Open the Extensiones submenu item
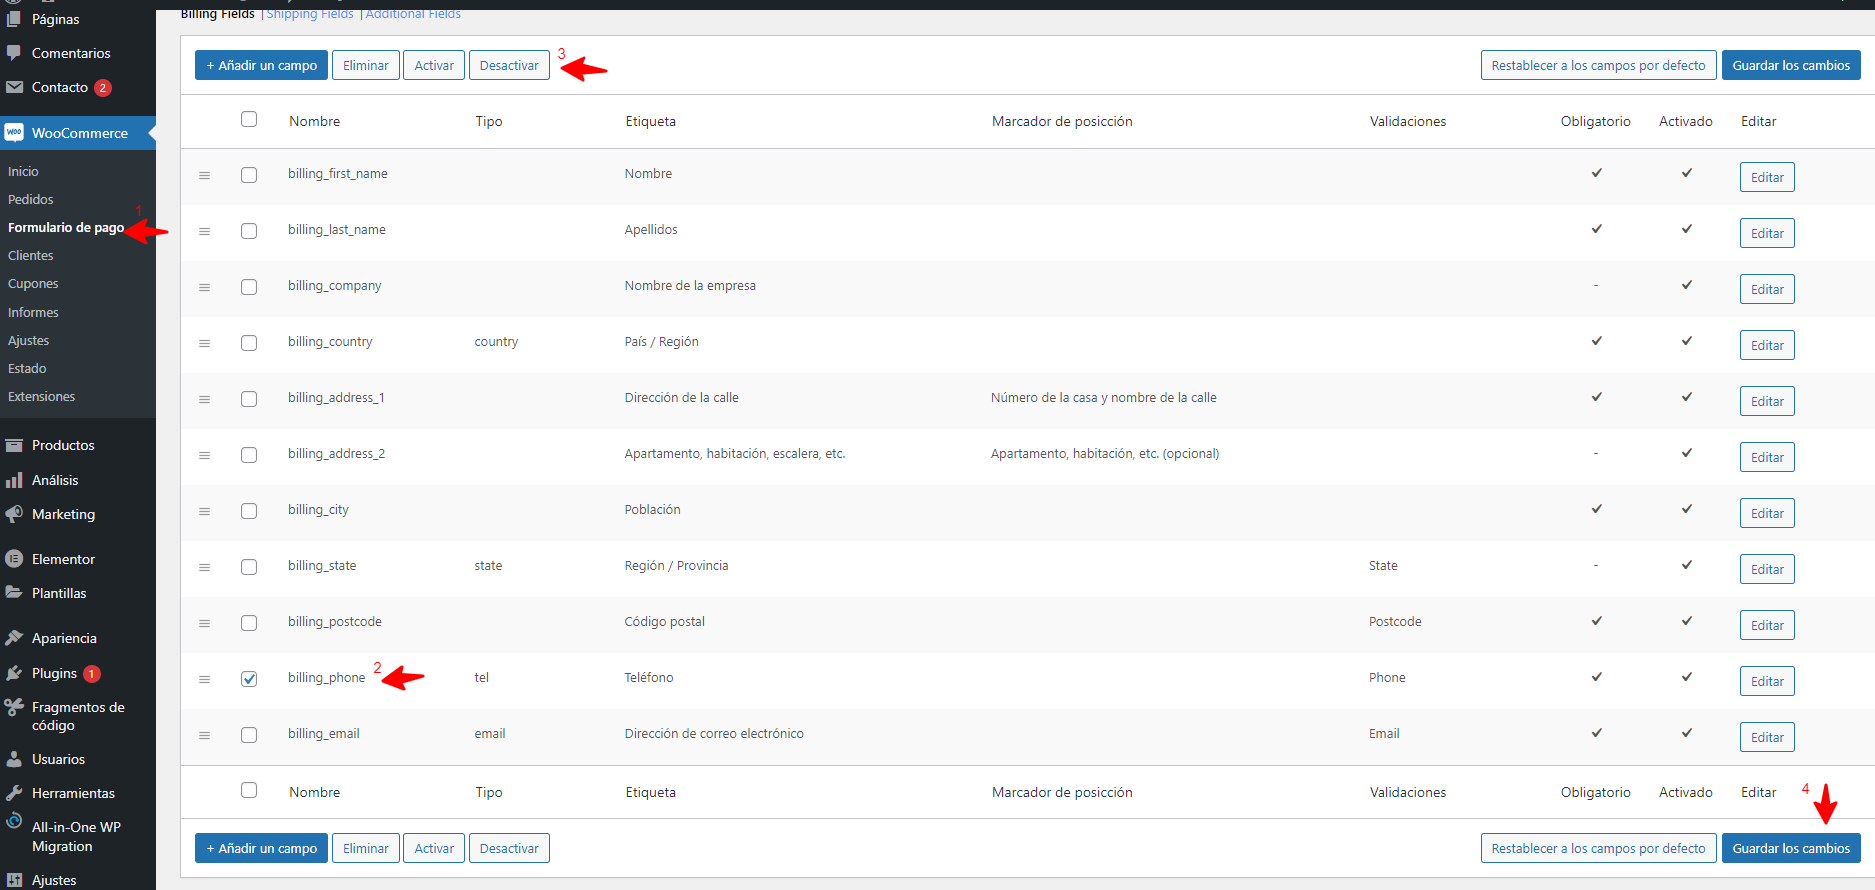Screen dimensions: 1875x890 (x=42, y=396)
